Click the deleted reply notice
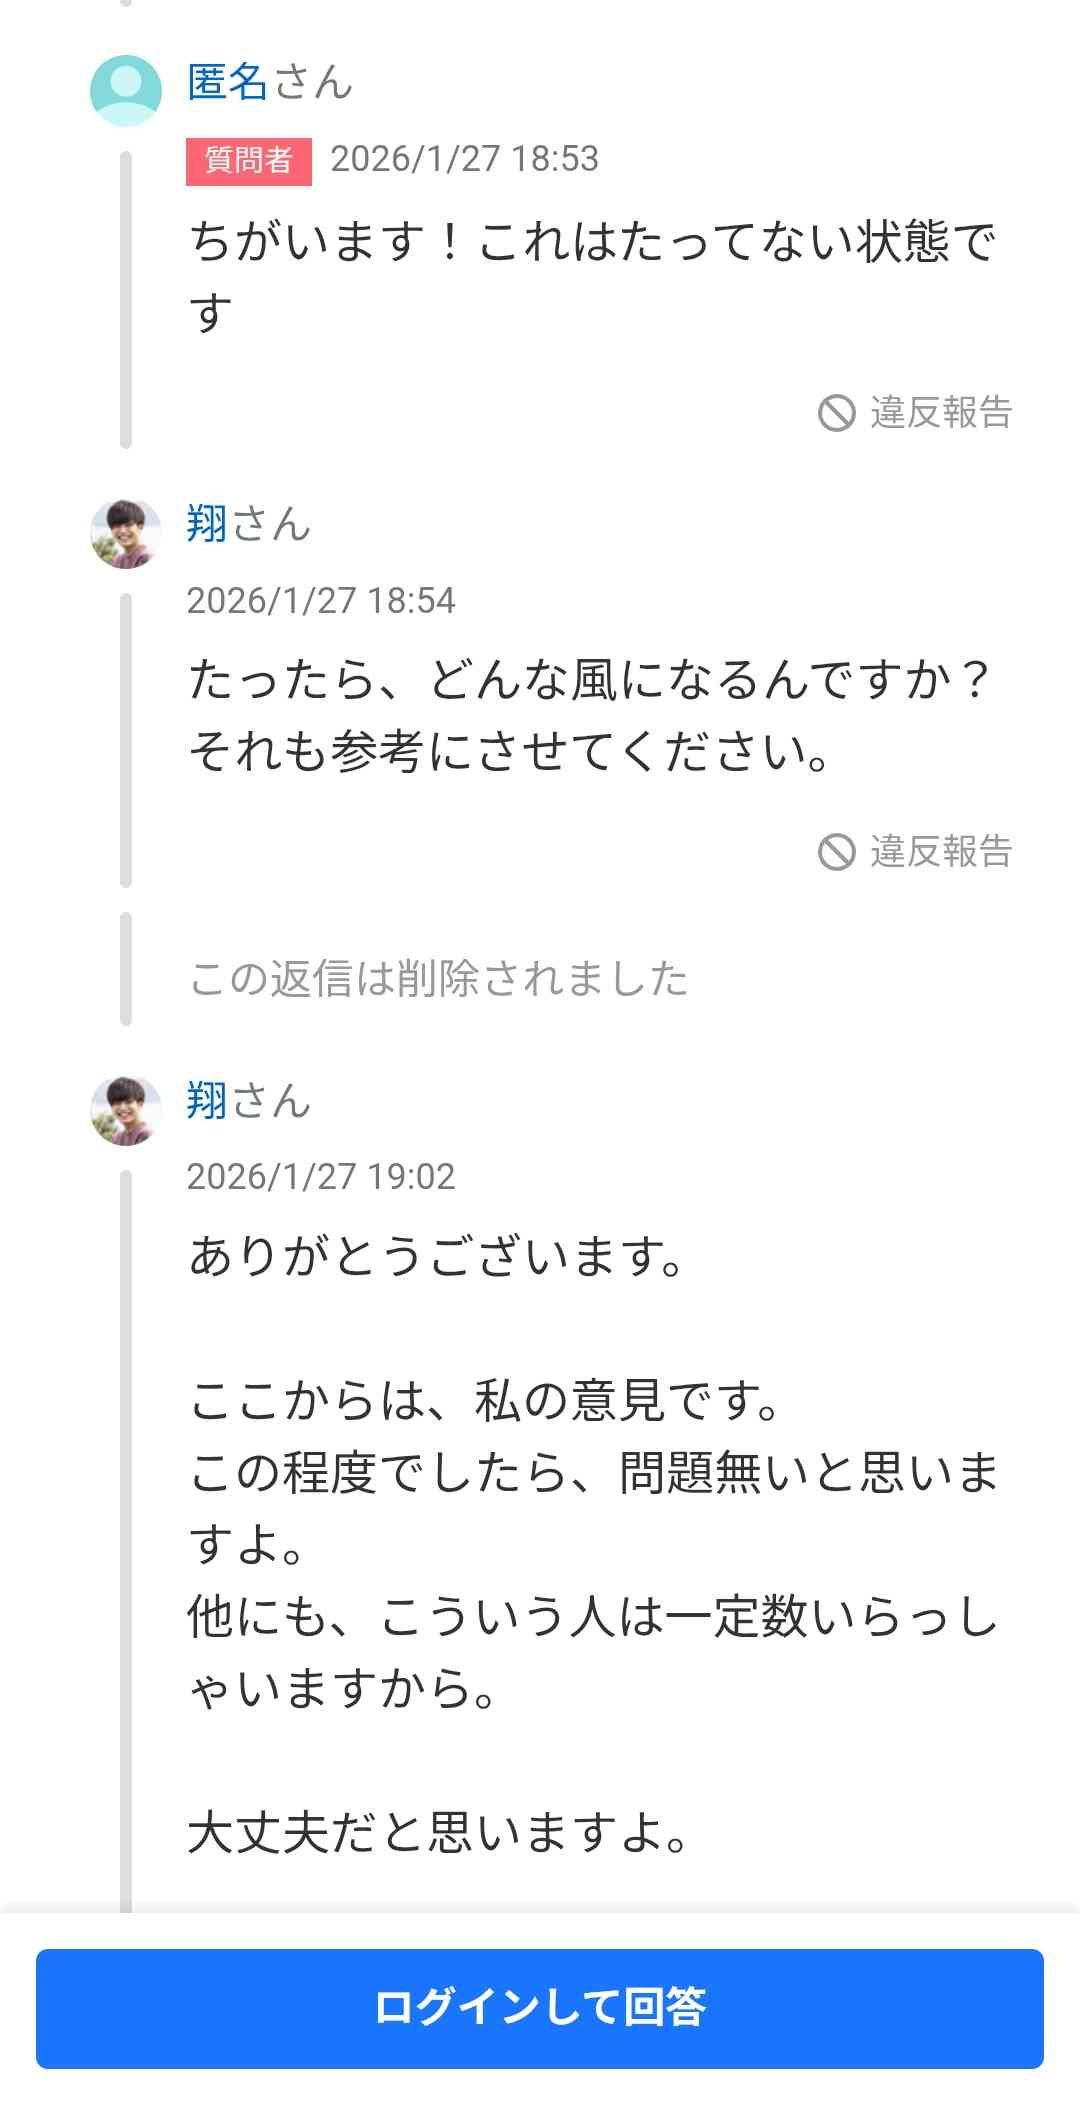The height and width of the screenshot is (2105, 1080). (x=439, y=979)
